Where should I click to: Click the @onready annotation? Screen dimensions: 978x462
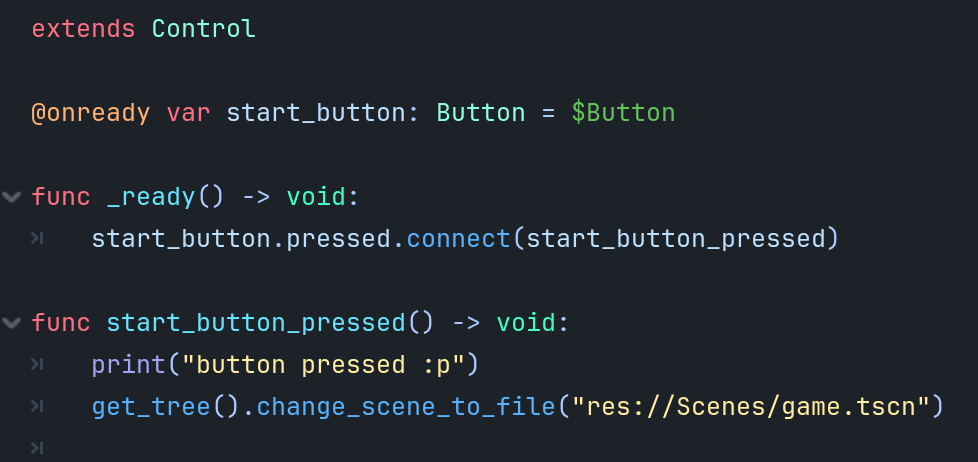(90, 113)
